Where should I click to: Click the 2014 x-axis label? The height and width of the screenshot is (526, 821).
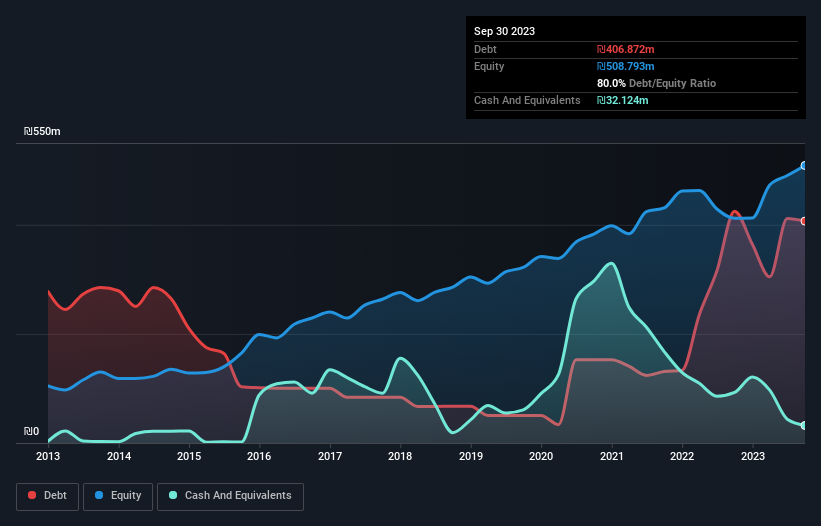coord(119,456)
